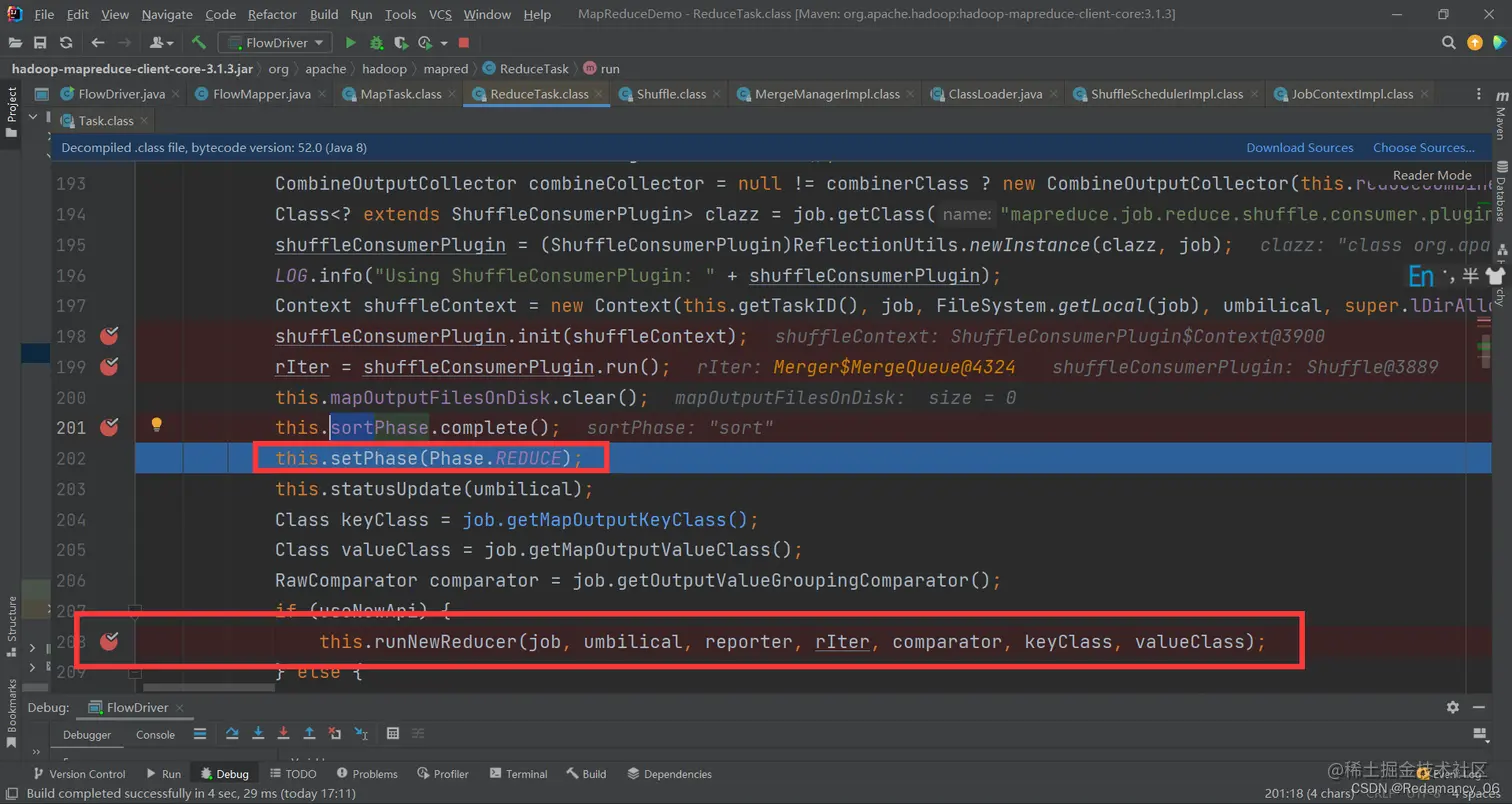Build the project with the hammer icon
The image size is (1512, 804).
coord(199,43)
